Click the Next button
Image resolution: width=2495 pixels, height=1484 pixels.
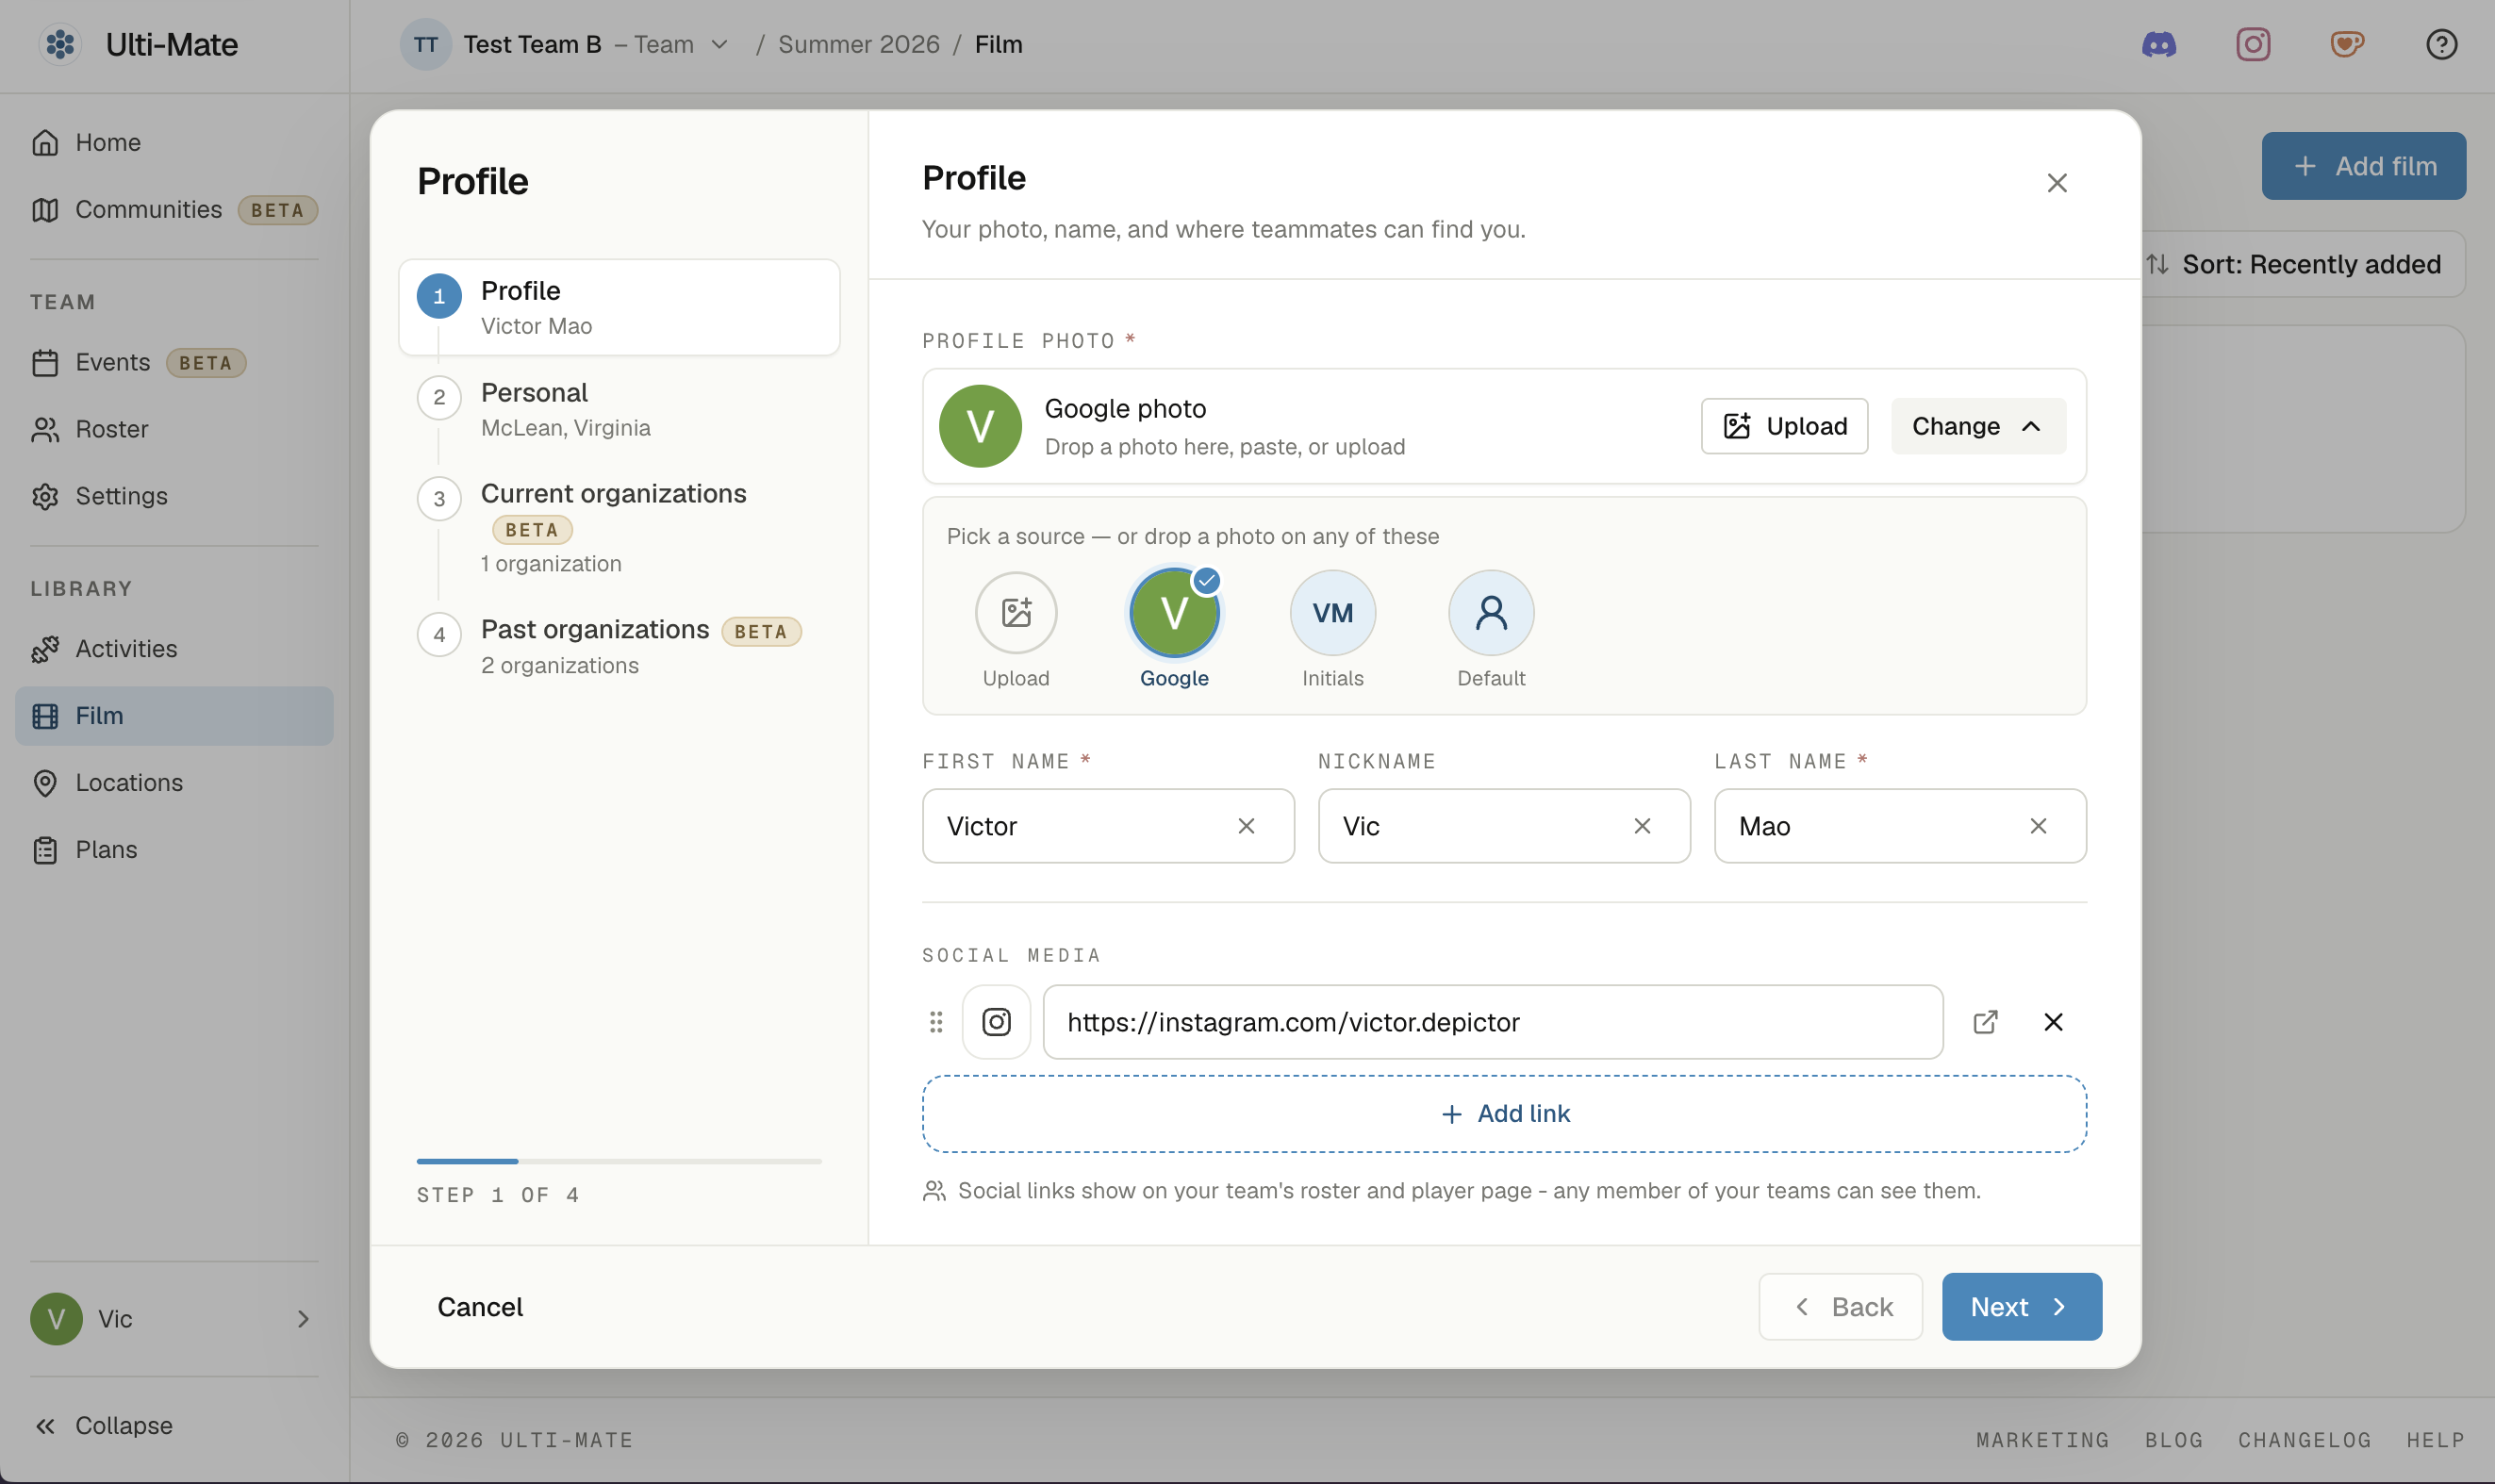click(2021, 1307)
